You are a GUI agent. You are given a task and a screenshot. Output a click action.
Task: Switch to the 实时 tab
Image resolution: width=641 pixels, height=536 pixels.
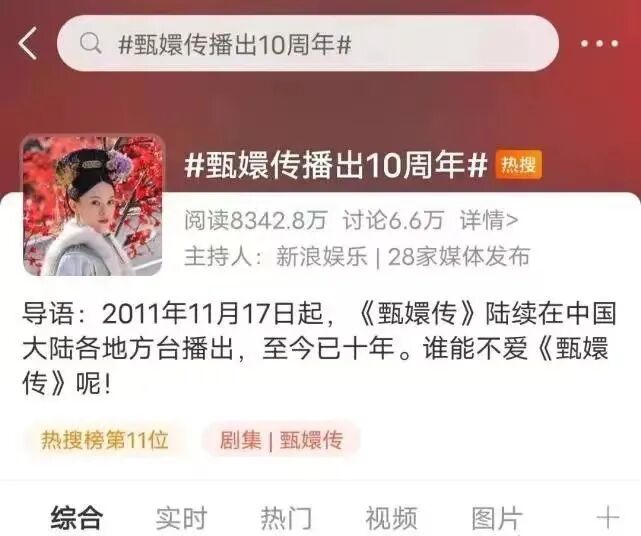click(x=181, y=518)
